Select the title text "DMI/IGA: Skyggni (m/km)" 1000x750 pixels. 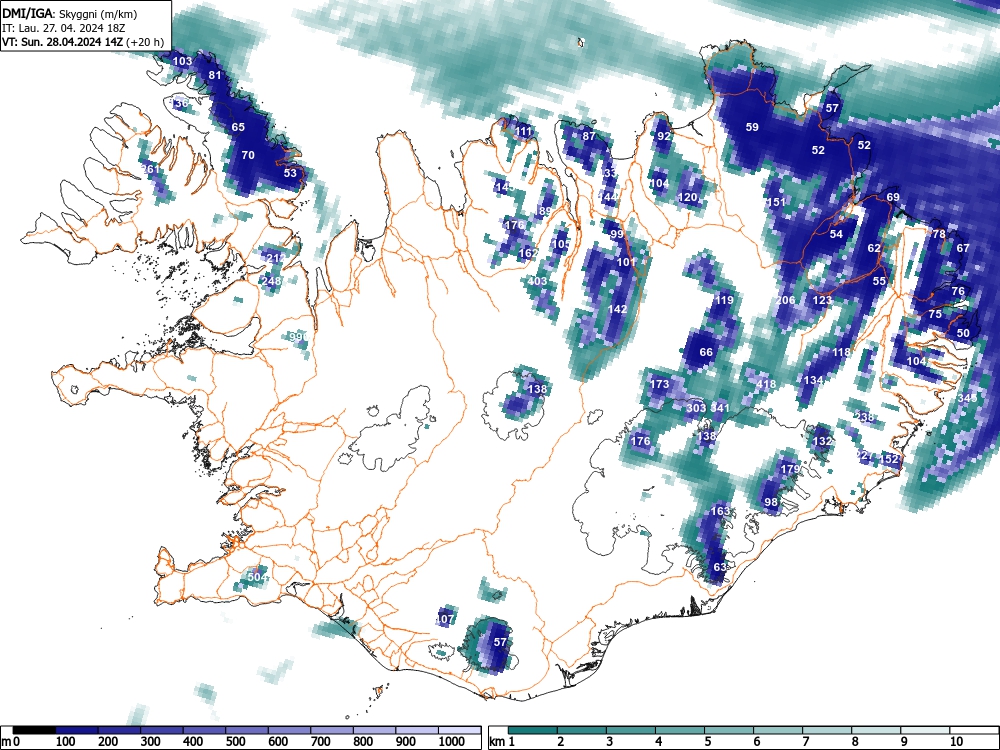coord(70,14)
